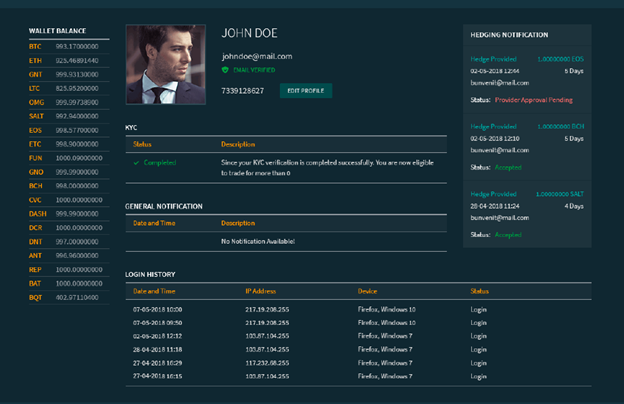Viewport: 624px width, 404px height.
Task: Click Hedge Provided link for SALT notification
Action: point(493,194)
